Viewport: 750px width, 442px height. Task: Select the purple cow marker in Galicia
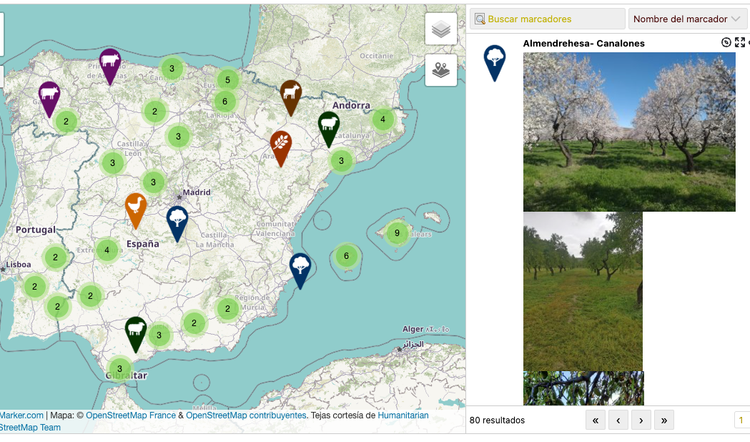(x=49, y=99)
